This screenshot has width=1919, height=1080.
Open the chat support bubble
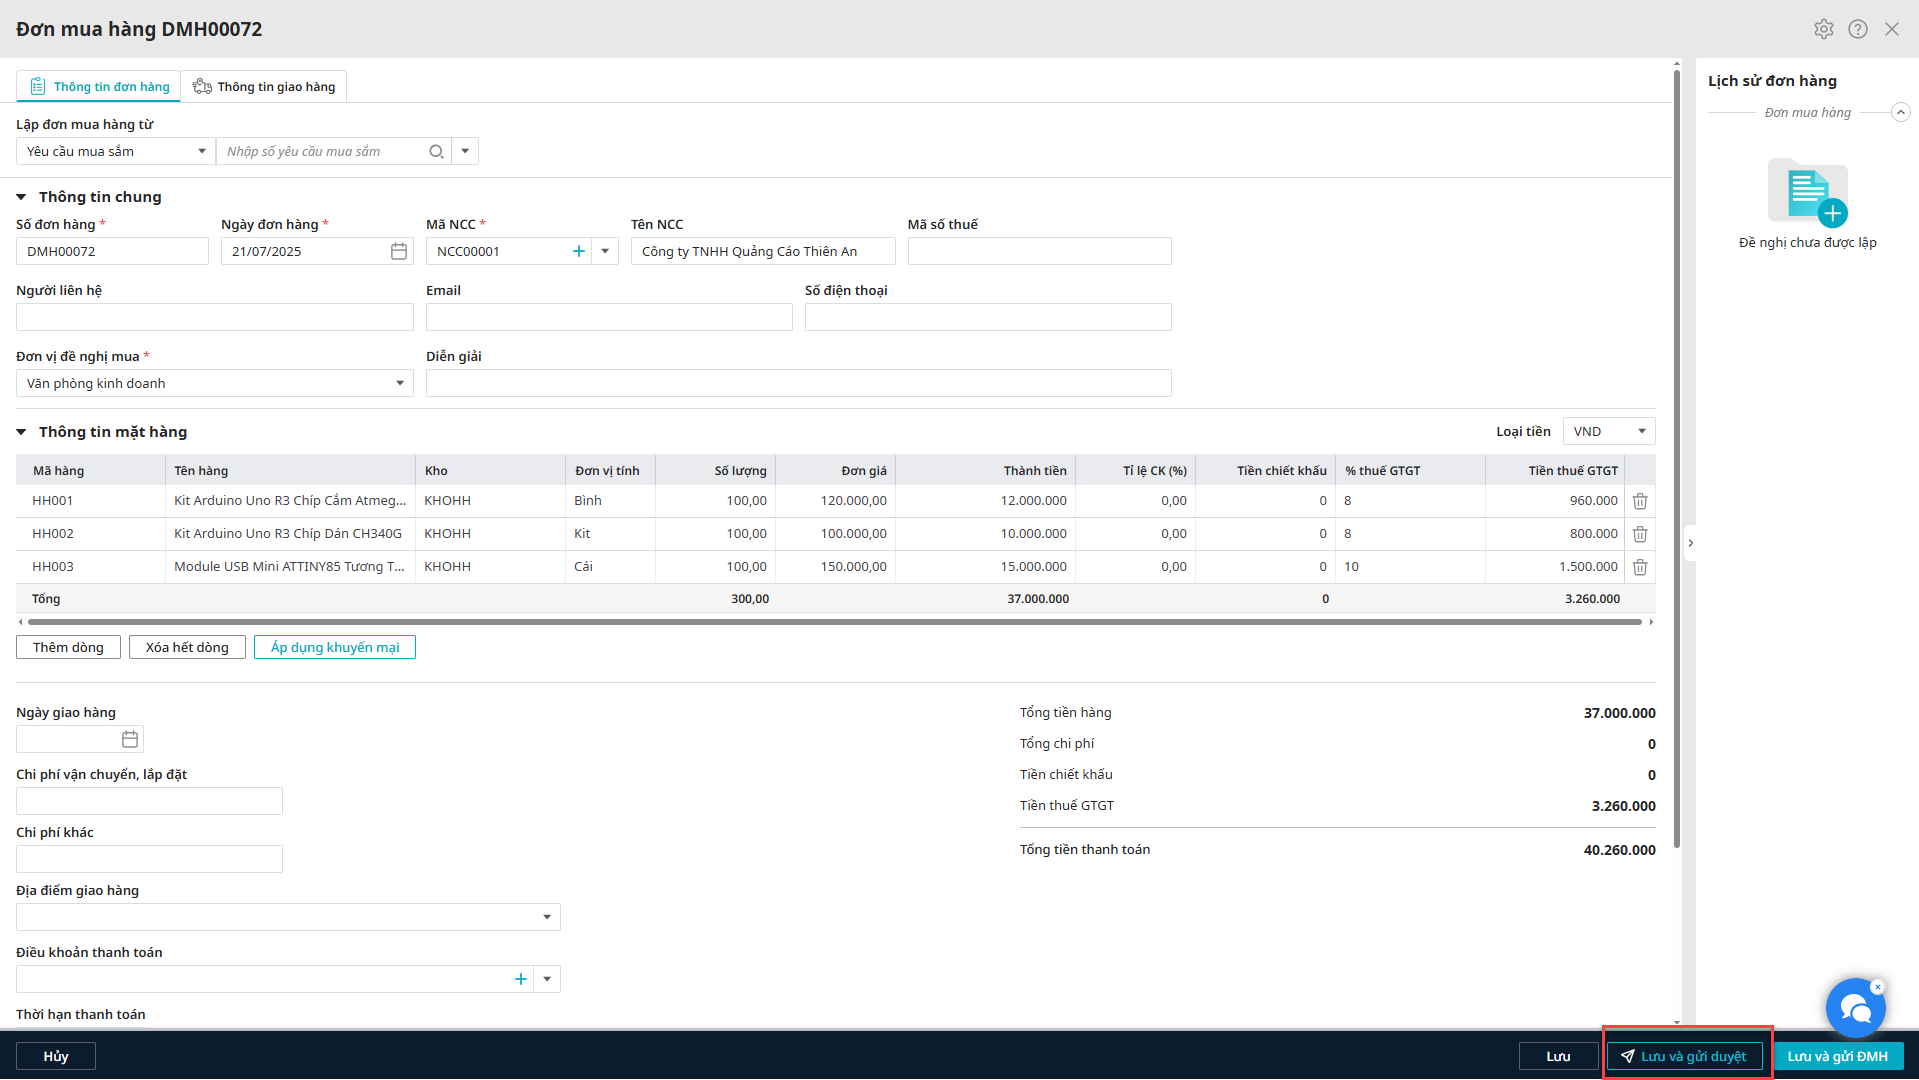(x=1855, y=1009)
